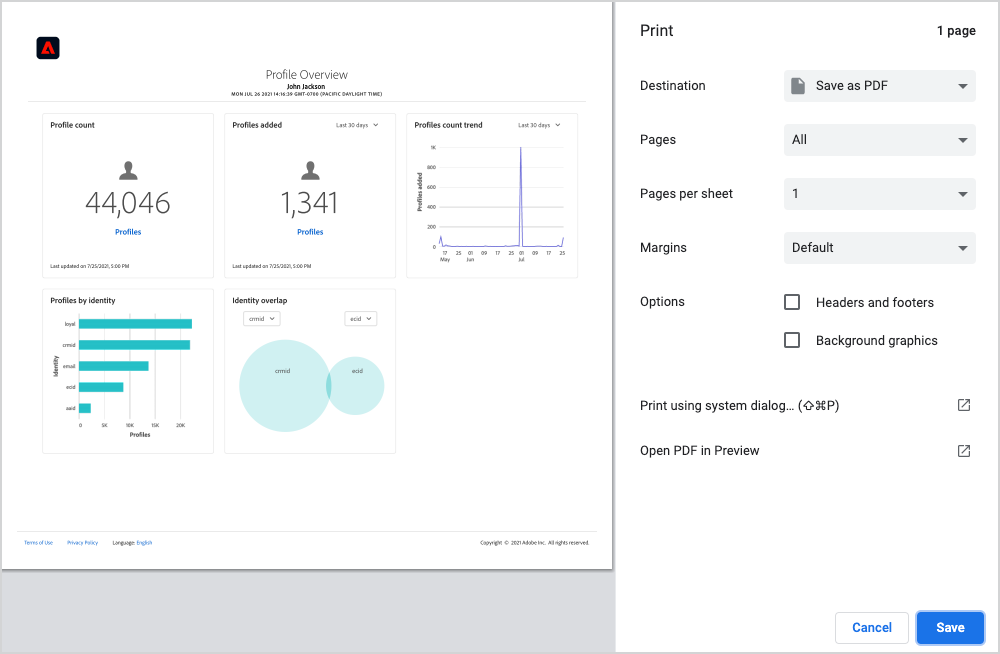Click the Save button
Screen dimensions: 1000x654
(x=950, y=628)
